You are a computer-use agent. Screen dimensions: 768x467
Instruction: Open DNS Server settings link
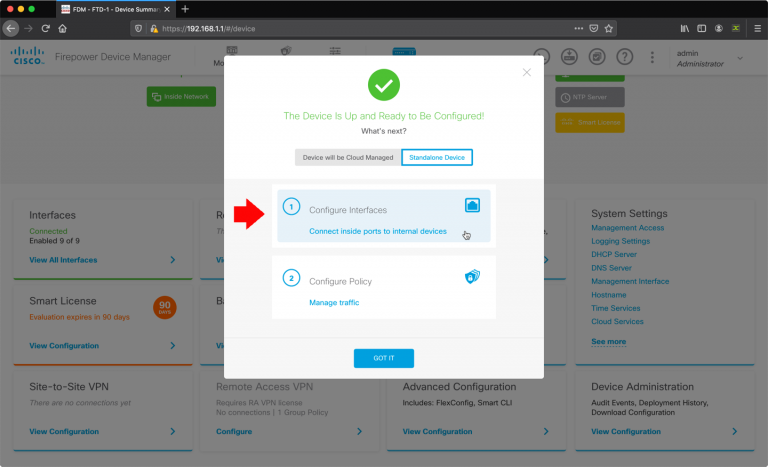pyautogui.click(x=611, y=268)
